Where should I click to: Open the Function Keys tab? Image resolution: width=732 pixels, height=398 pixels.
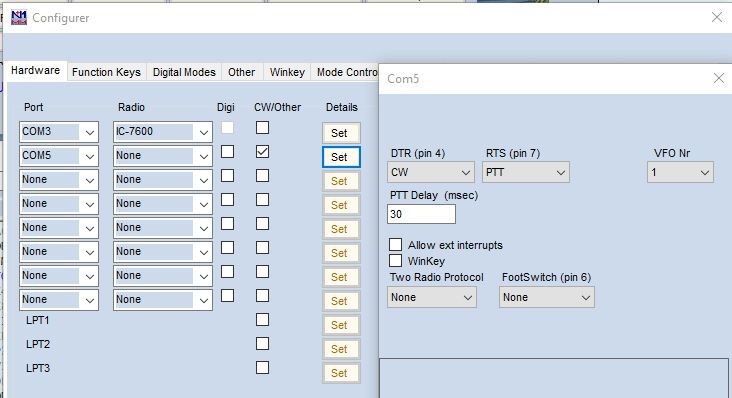(x=106, y=72)
